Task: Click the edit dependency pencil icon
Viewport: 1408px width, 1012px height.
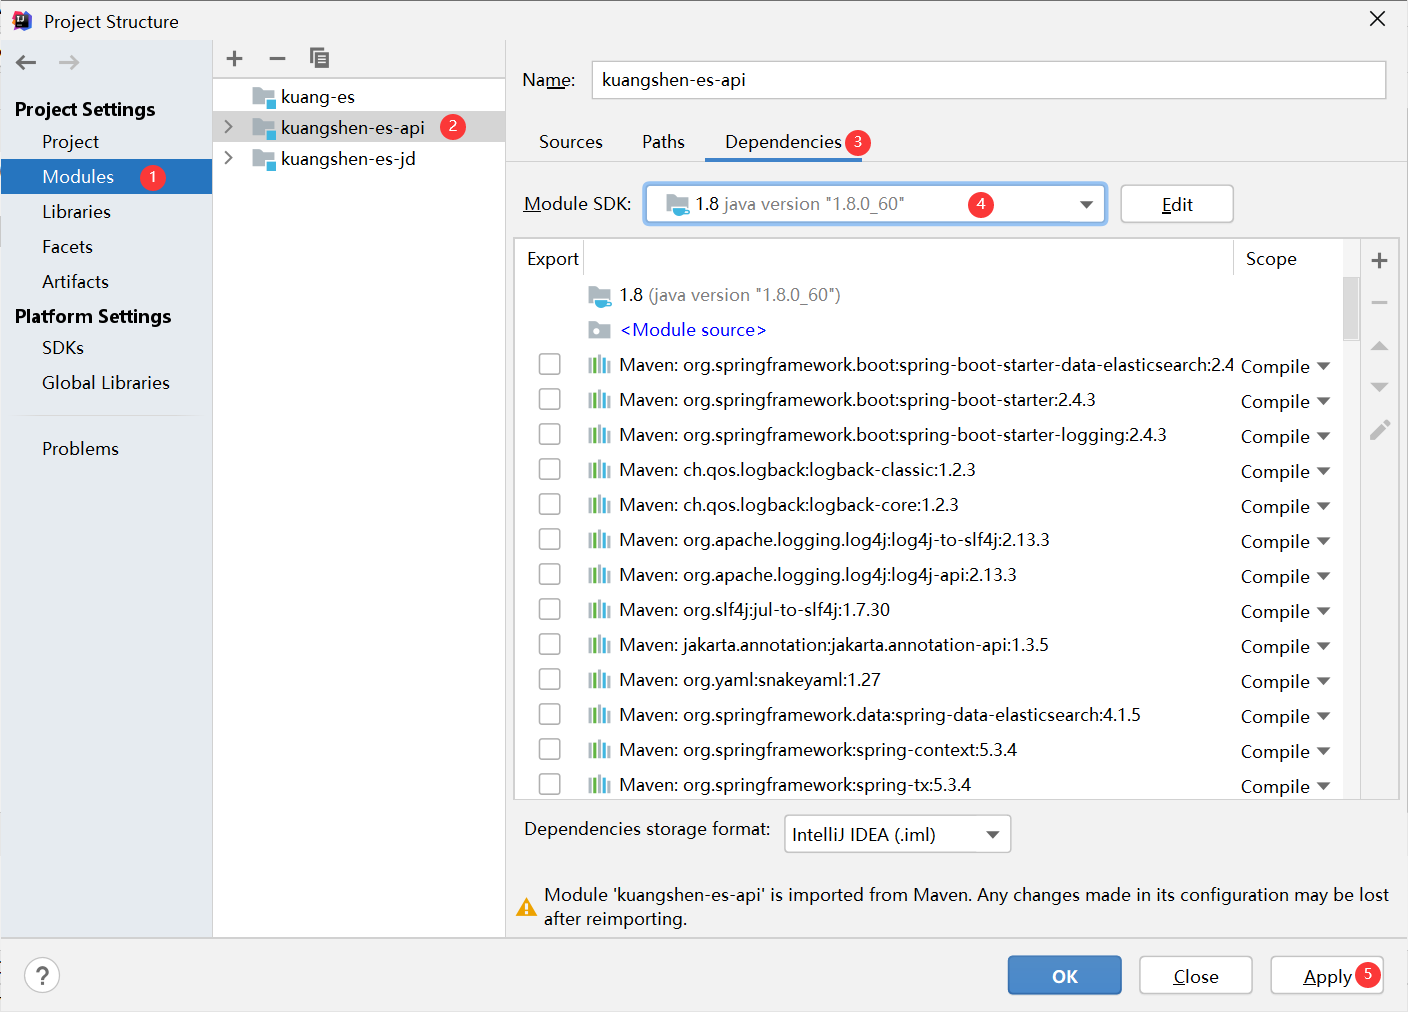Action: click(x=1379, y=430)
